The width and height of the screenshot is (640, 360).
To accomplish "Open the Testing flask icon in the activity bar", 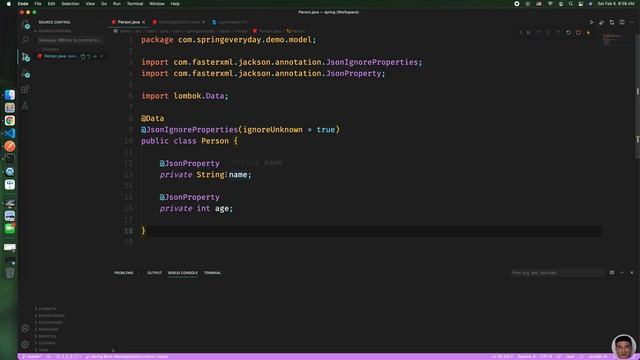I will tap(25, 105).
